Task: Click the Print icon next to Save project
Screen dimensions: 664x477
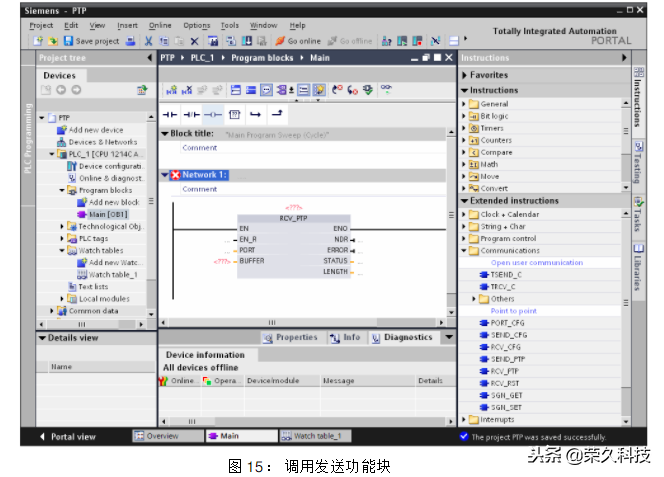Action: click(130, 41)
